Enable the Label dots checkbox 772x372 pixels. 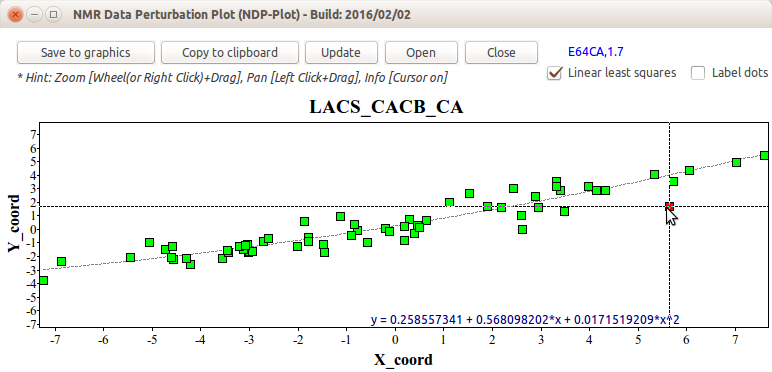(x=698, y=73)
